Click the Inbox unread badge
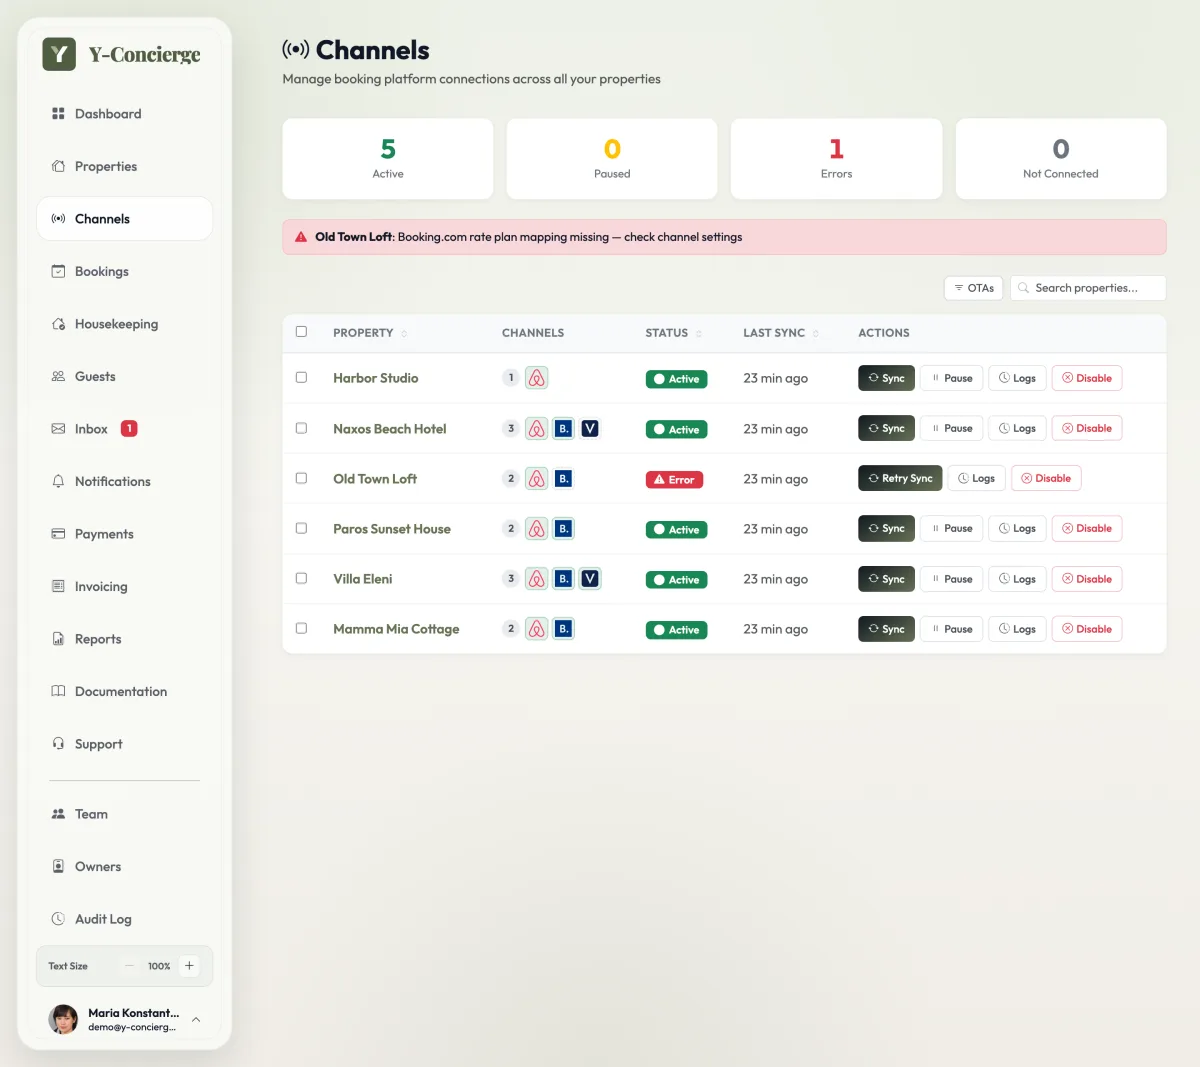The height and width of the screenshot is (1067, 1200). pos(129,429)
